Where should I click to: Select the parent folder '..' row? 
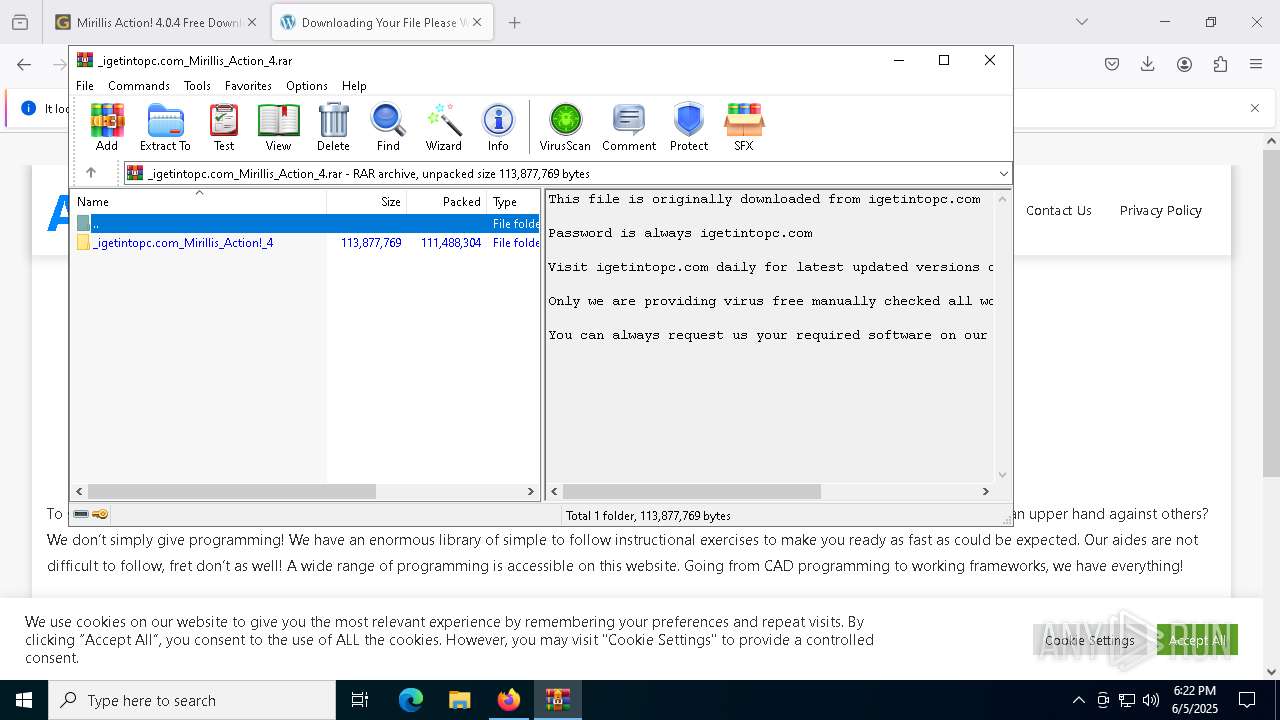click(x=306, y=224)
